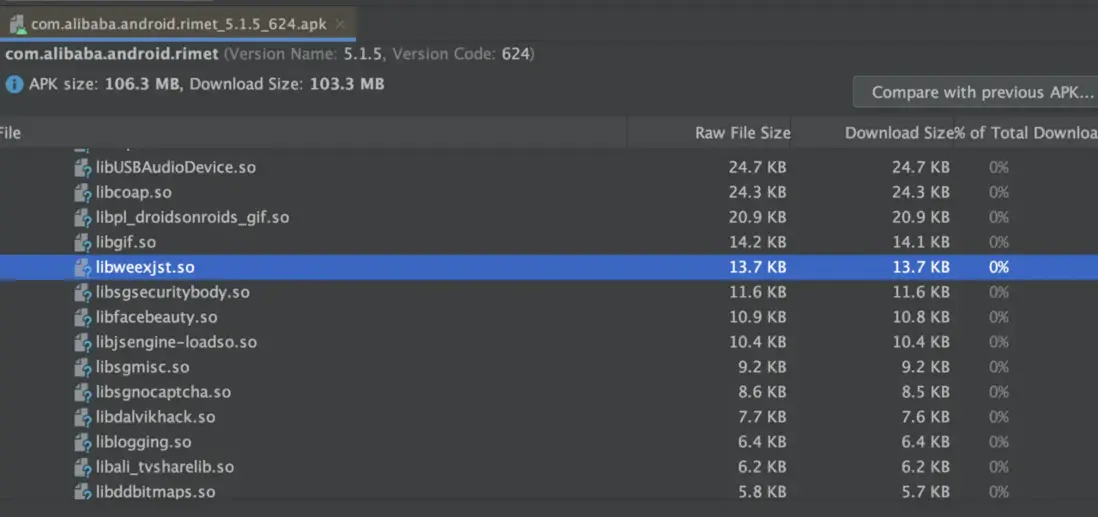Sort by the Download Size column
Screen dimensions: 1098x517
tap(897, 133)
